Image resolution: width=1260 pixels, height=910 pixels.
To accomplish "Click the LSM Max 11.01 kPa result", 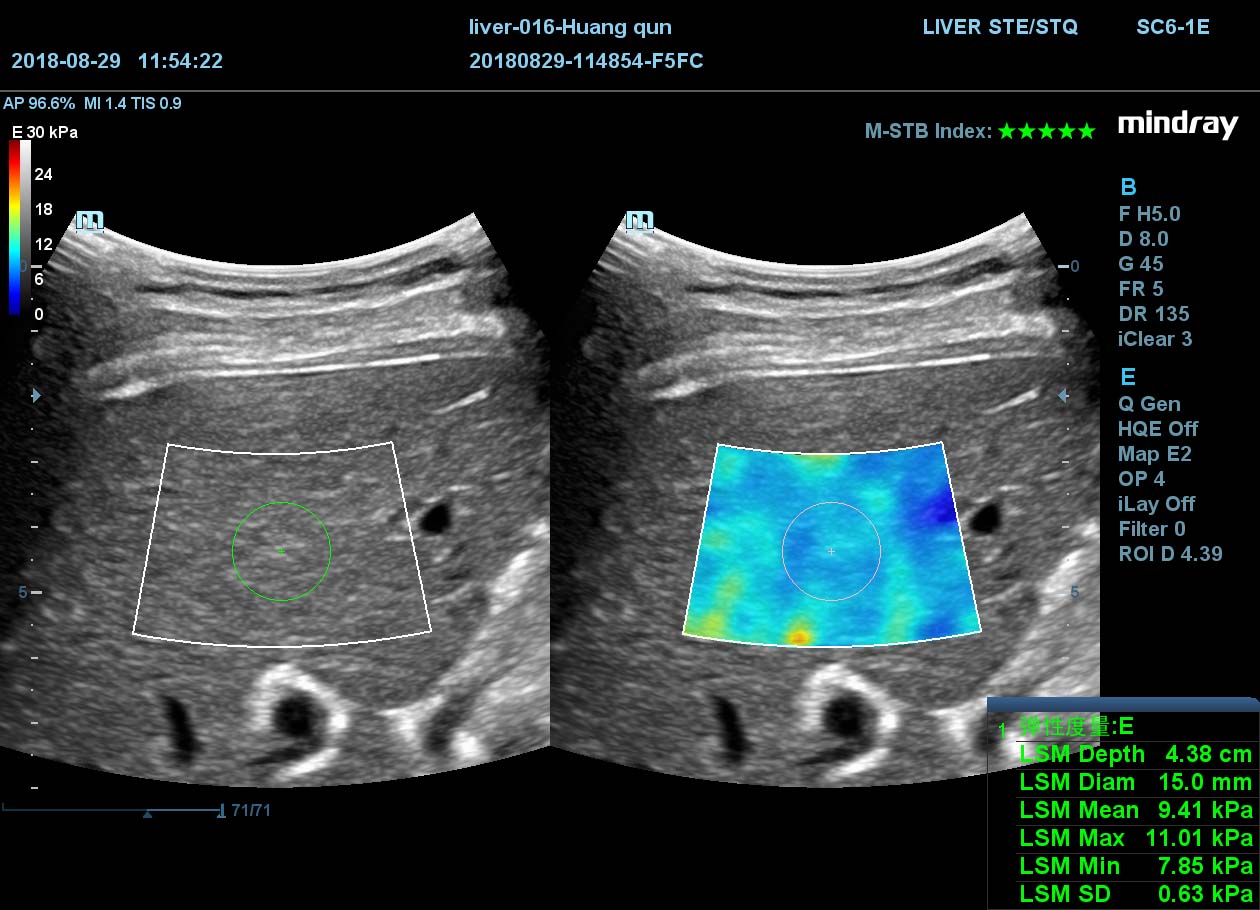I will pos(1135,838).
